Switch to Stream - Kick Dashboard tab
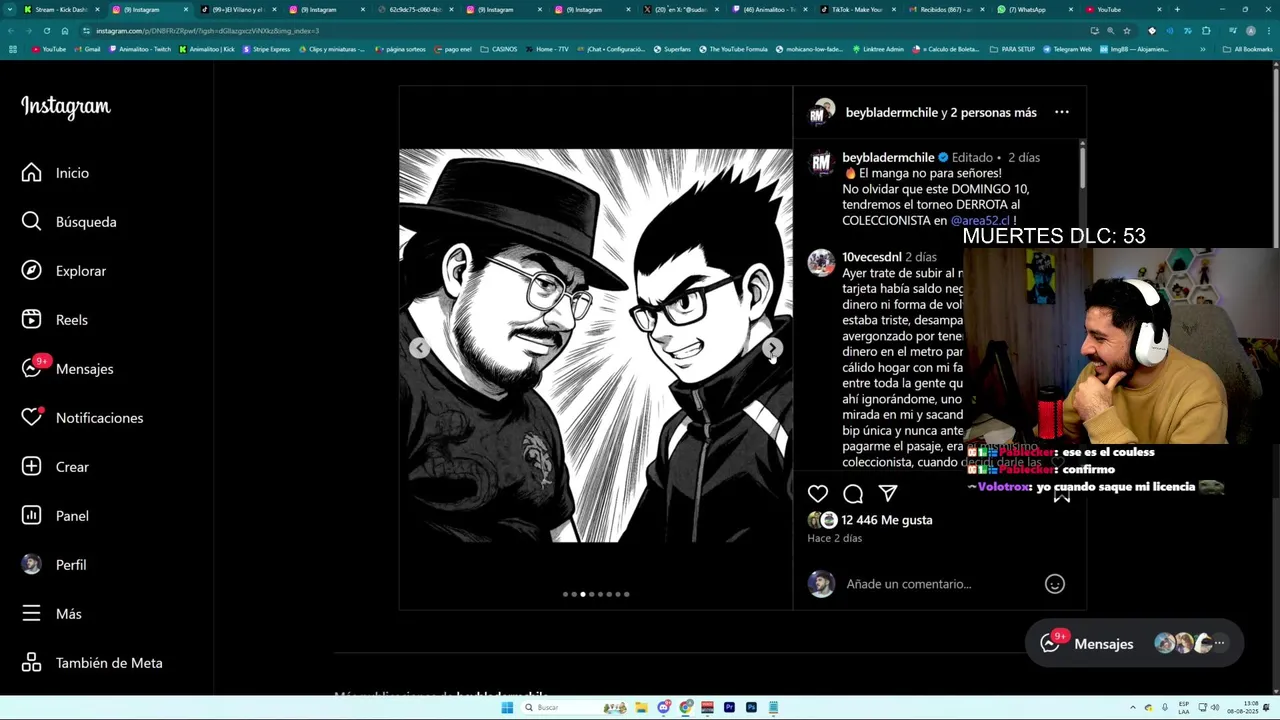The image size is (1280, 720). [61, 9]
